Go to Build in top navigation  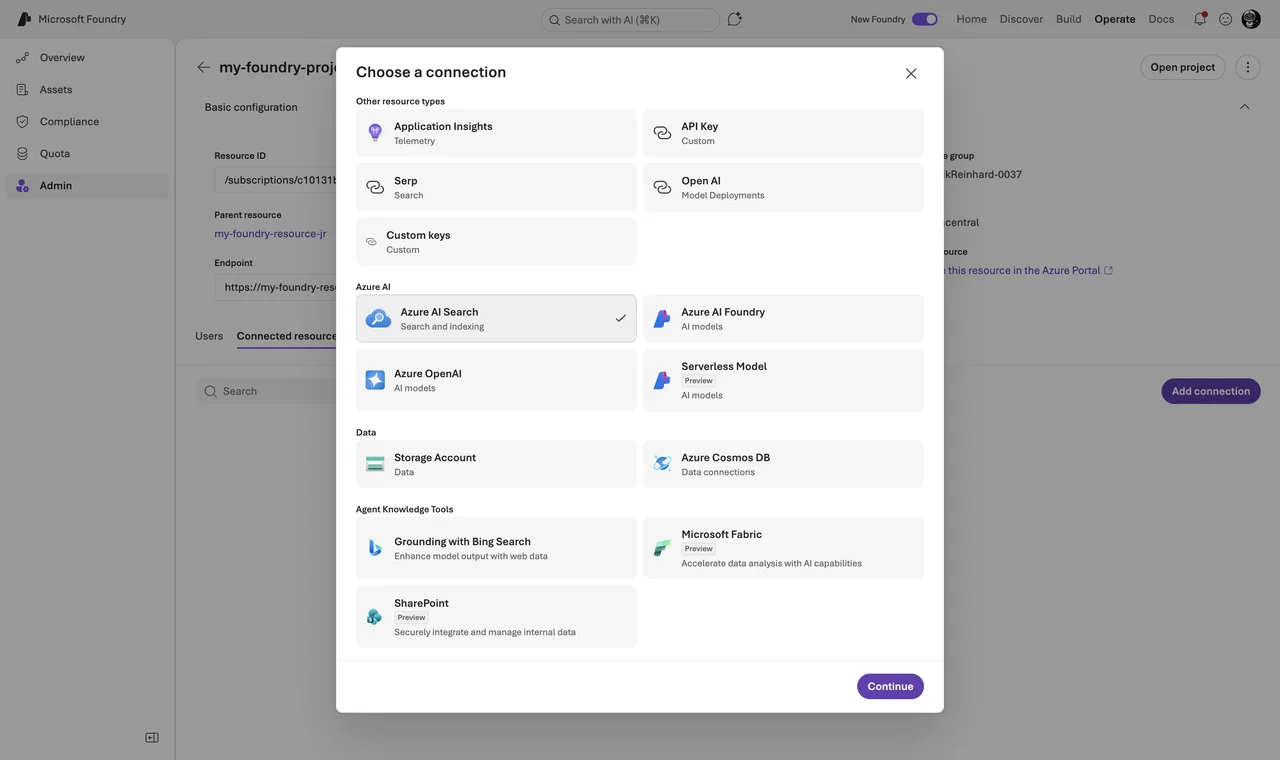1068,19
